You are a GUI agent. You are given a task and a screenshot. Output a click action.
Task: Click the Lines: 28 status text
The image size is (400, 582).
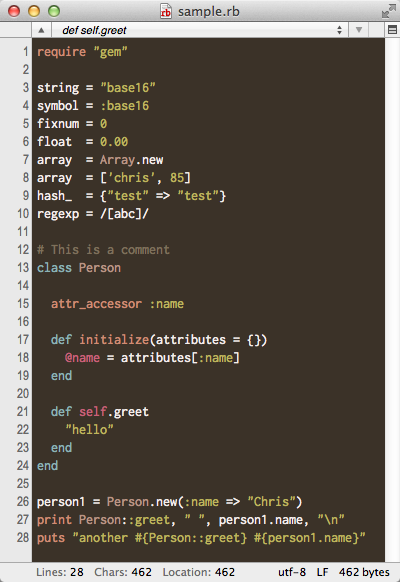59,572
